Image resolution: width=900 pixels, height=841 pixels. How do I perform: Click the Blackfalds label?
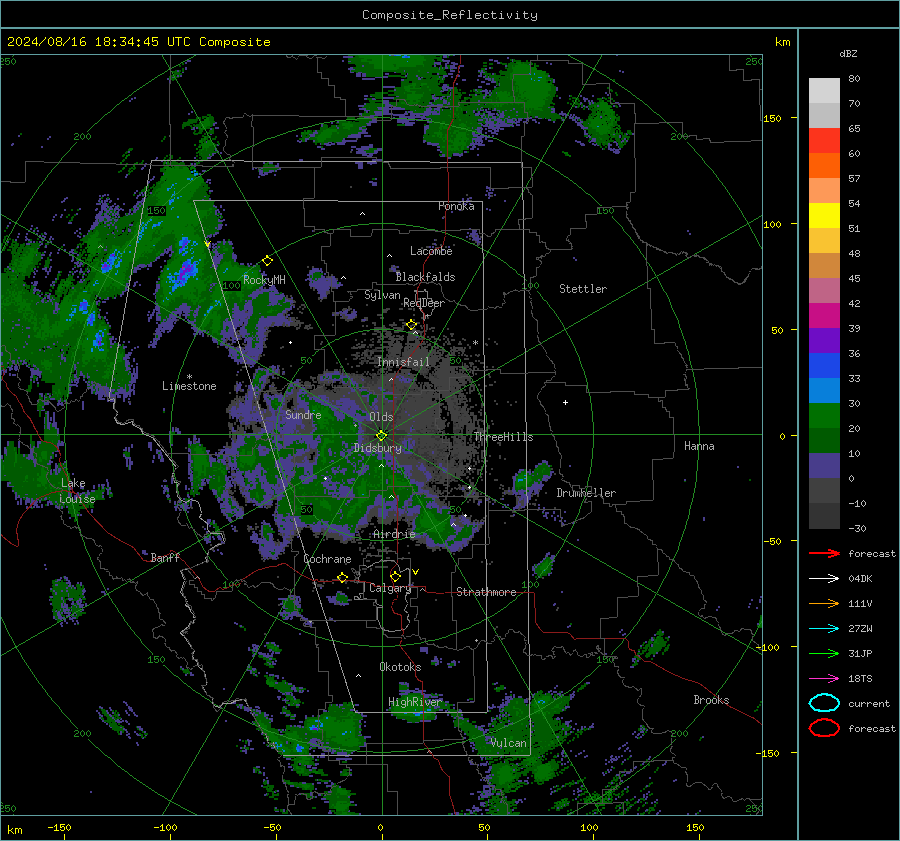(425, 277)
